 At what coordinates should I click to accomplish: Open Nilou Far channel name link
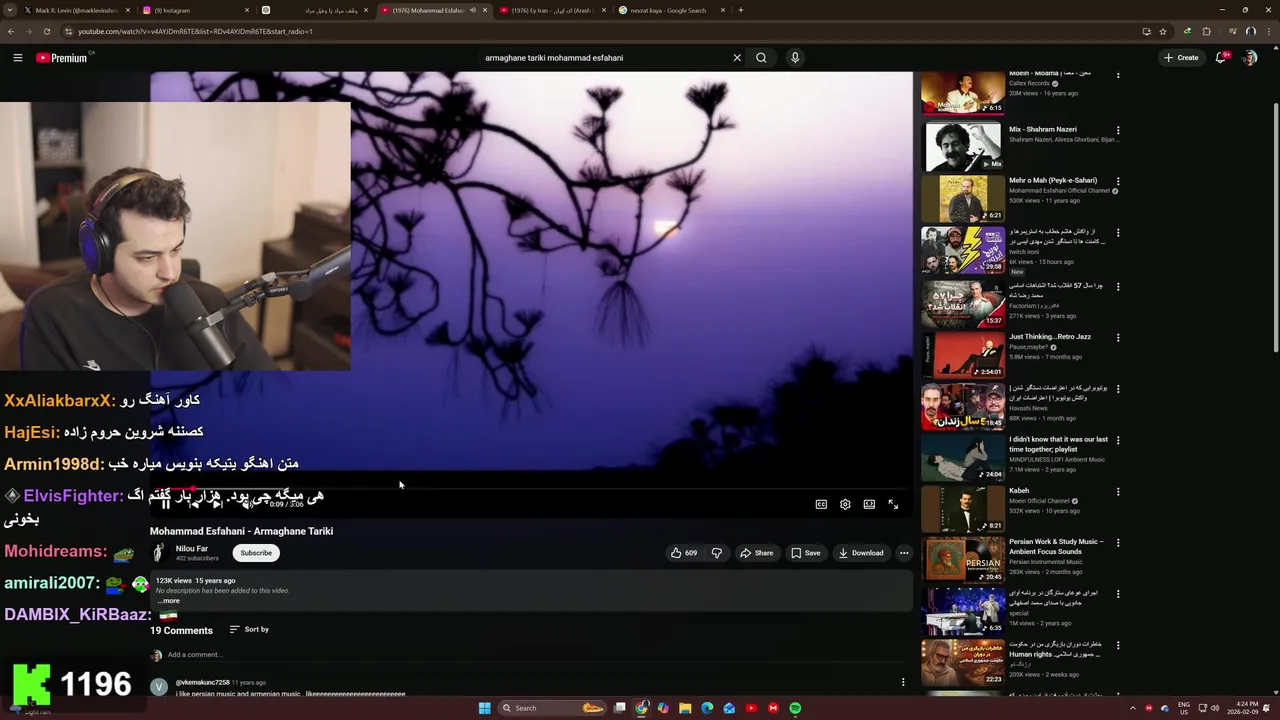click(192, 548)
